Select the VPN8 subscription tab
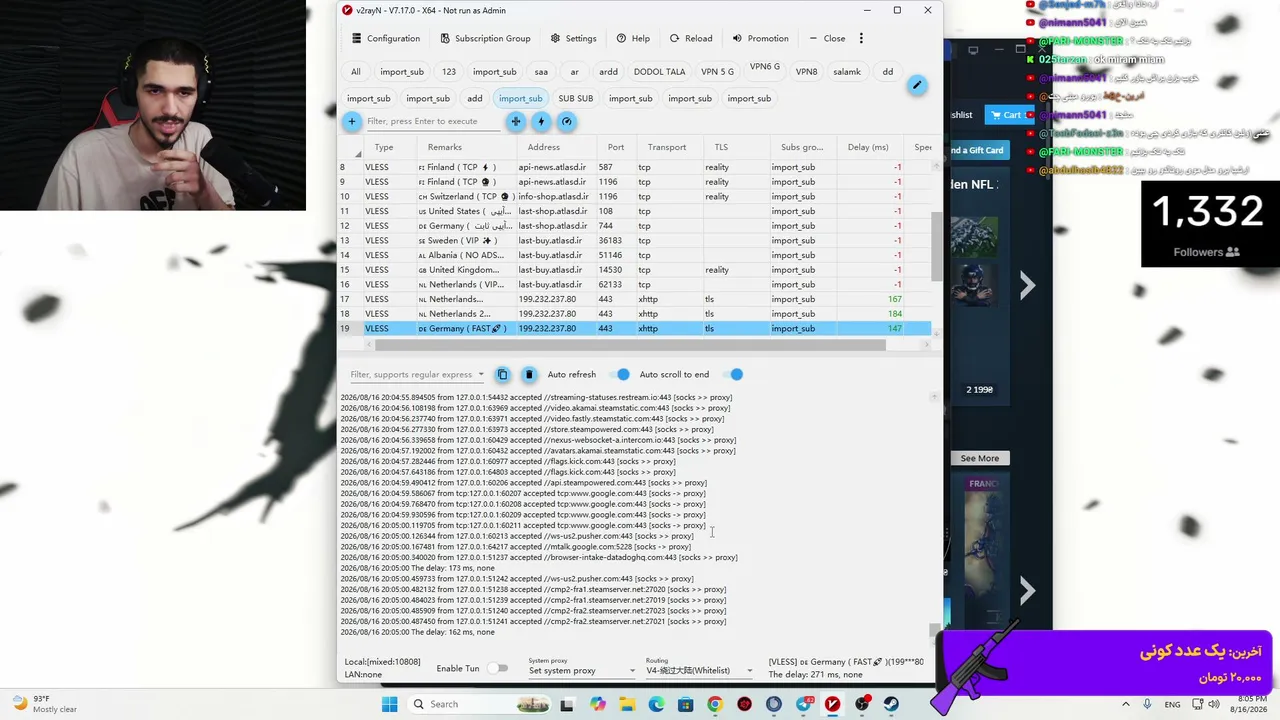This screenshot has width=1280, height=720. [x=806, y=72]
